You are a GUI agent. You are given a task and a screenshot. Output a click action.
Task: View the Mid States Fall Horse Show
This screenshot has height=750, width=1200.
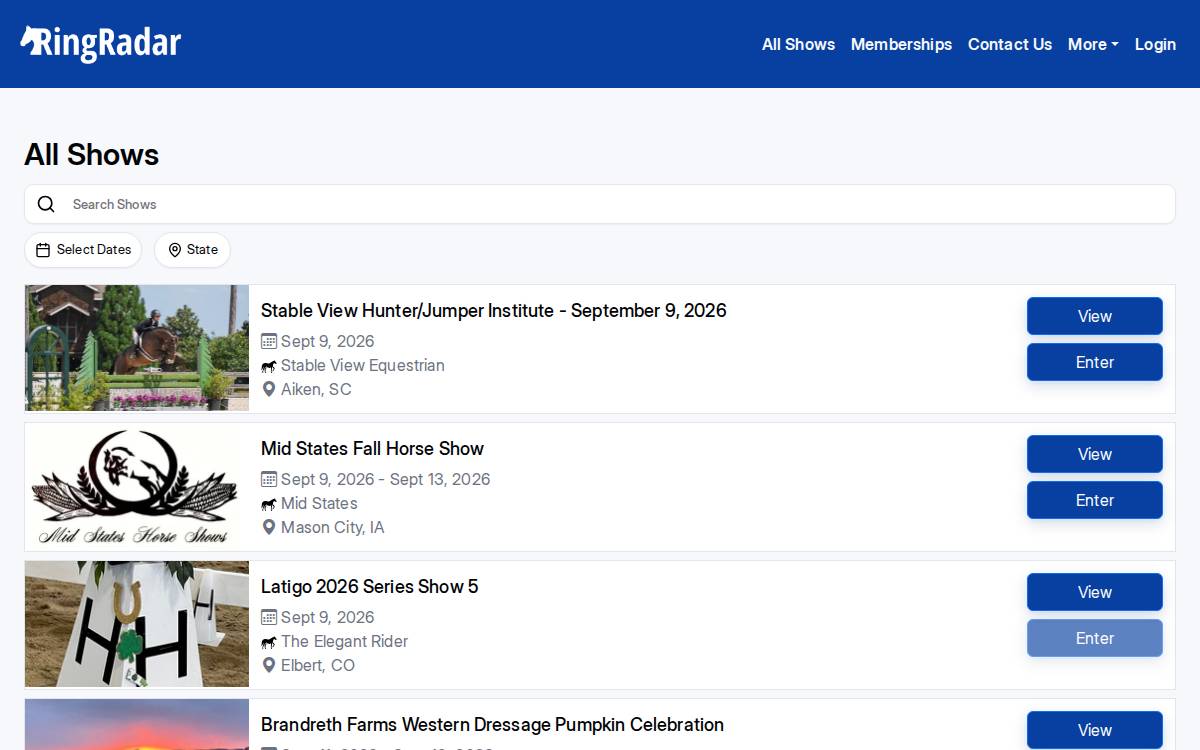(x=1095, y=454)
